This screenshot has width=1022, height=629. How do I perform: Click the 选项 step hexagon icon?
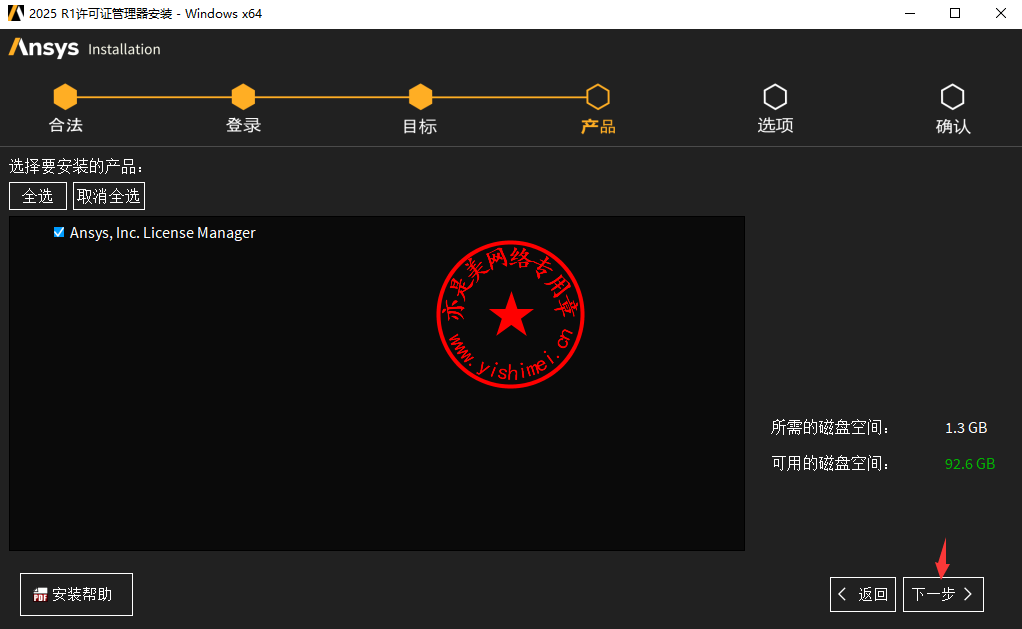coord(775,97)
